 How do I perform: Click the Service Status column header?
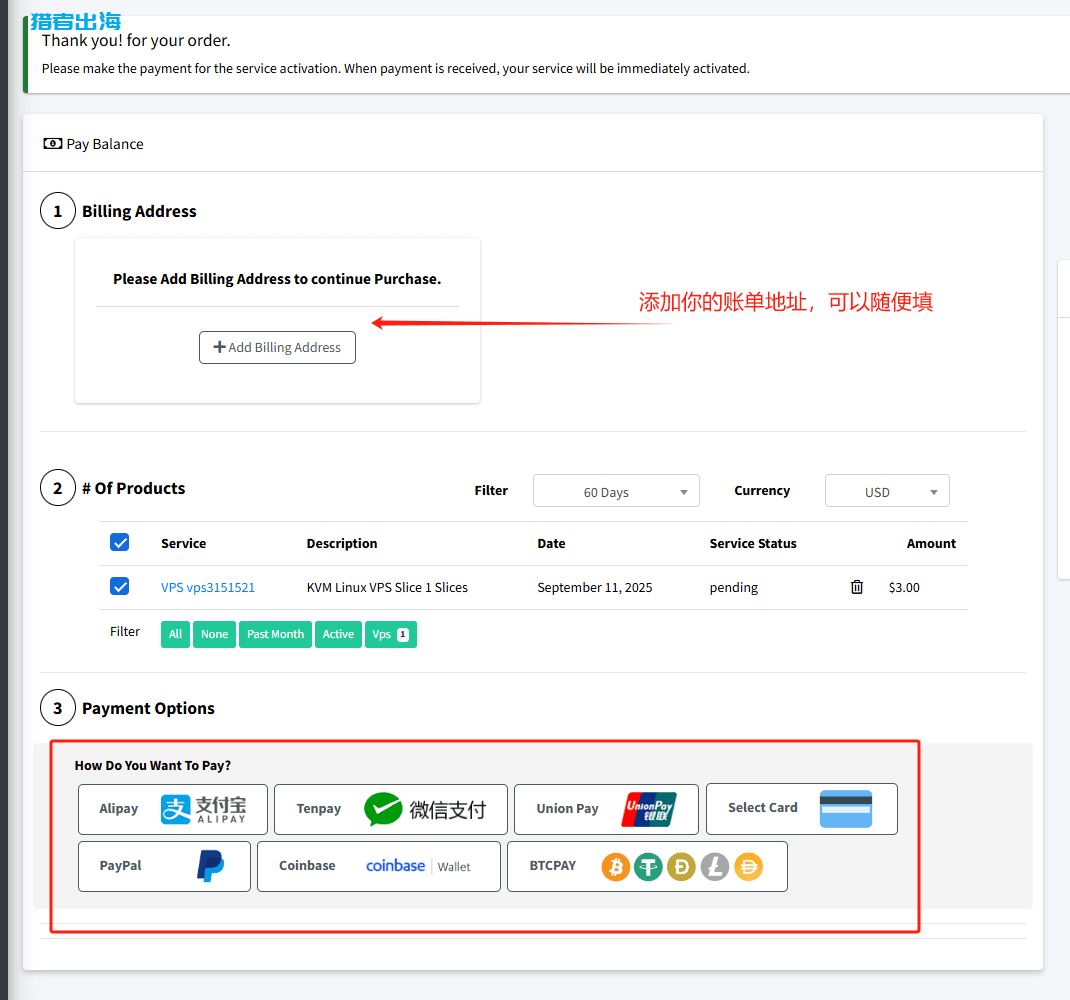coord(753,543)
